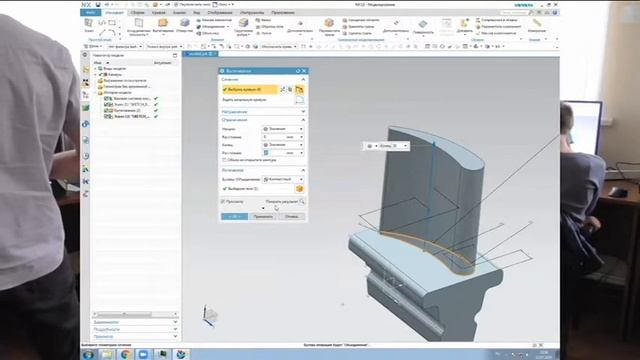Toggle checkbox of Sketch (1) feature
Screen dimensions: 640x360
(x=108, y=104)
